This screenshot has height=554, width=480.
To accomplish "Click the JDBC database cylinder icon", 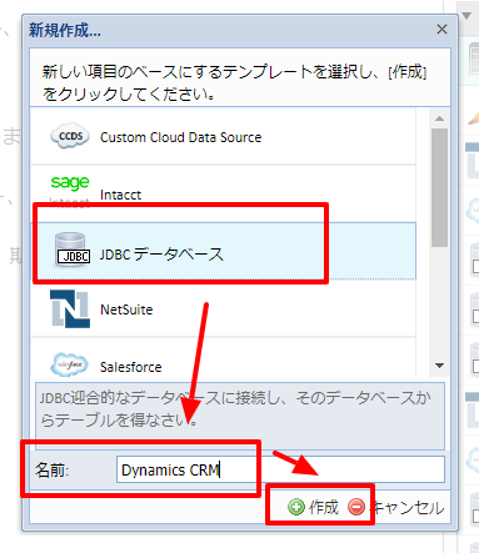I will (x=72, y=249).
